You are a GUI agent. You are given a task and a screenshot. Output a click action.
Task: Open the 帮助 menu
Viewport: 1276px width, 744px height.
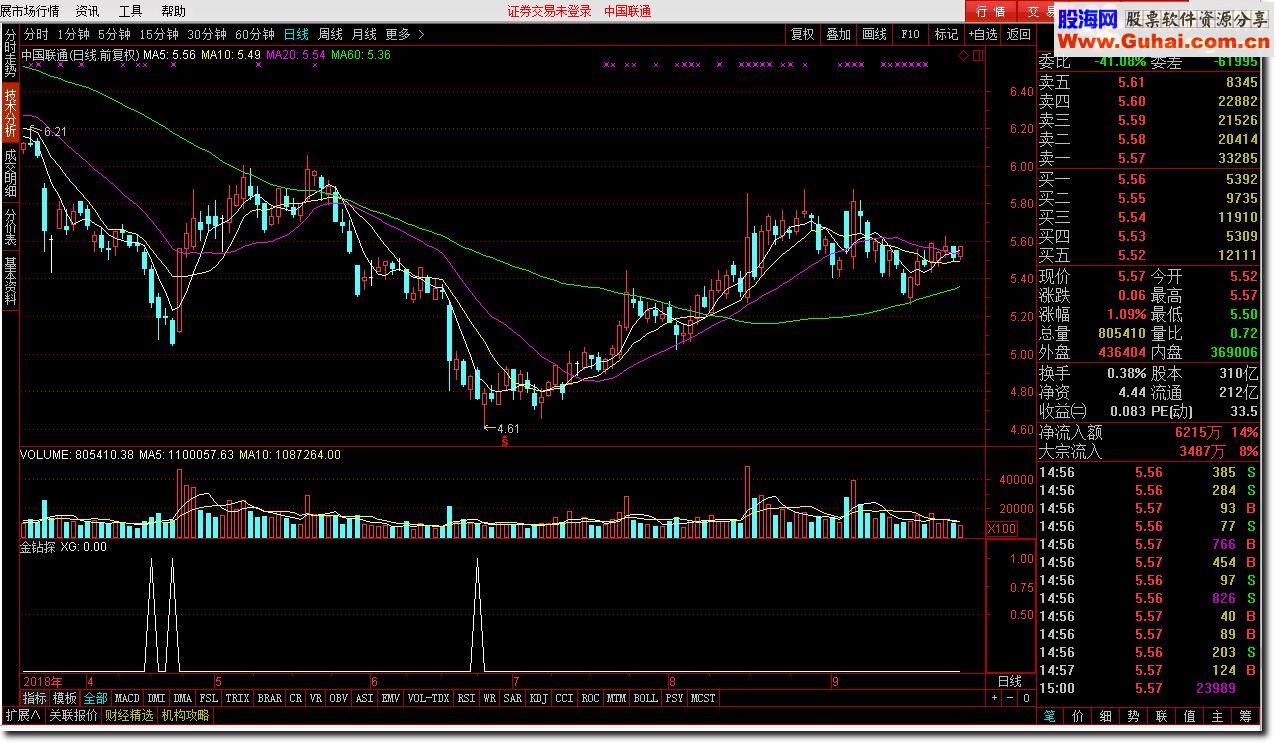[x=174, y=11]
